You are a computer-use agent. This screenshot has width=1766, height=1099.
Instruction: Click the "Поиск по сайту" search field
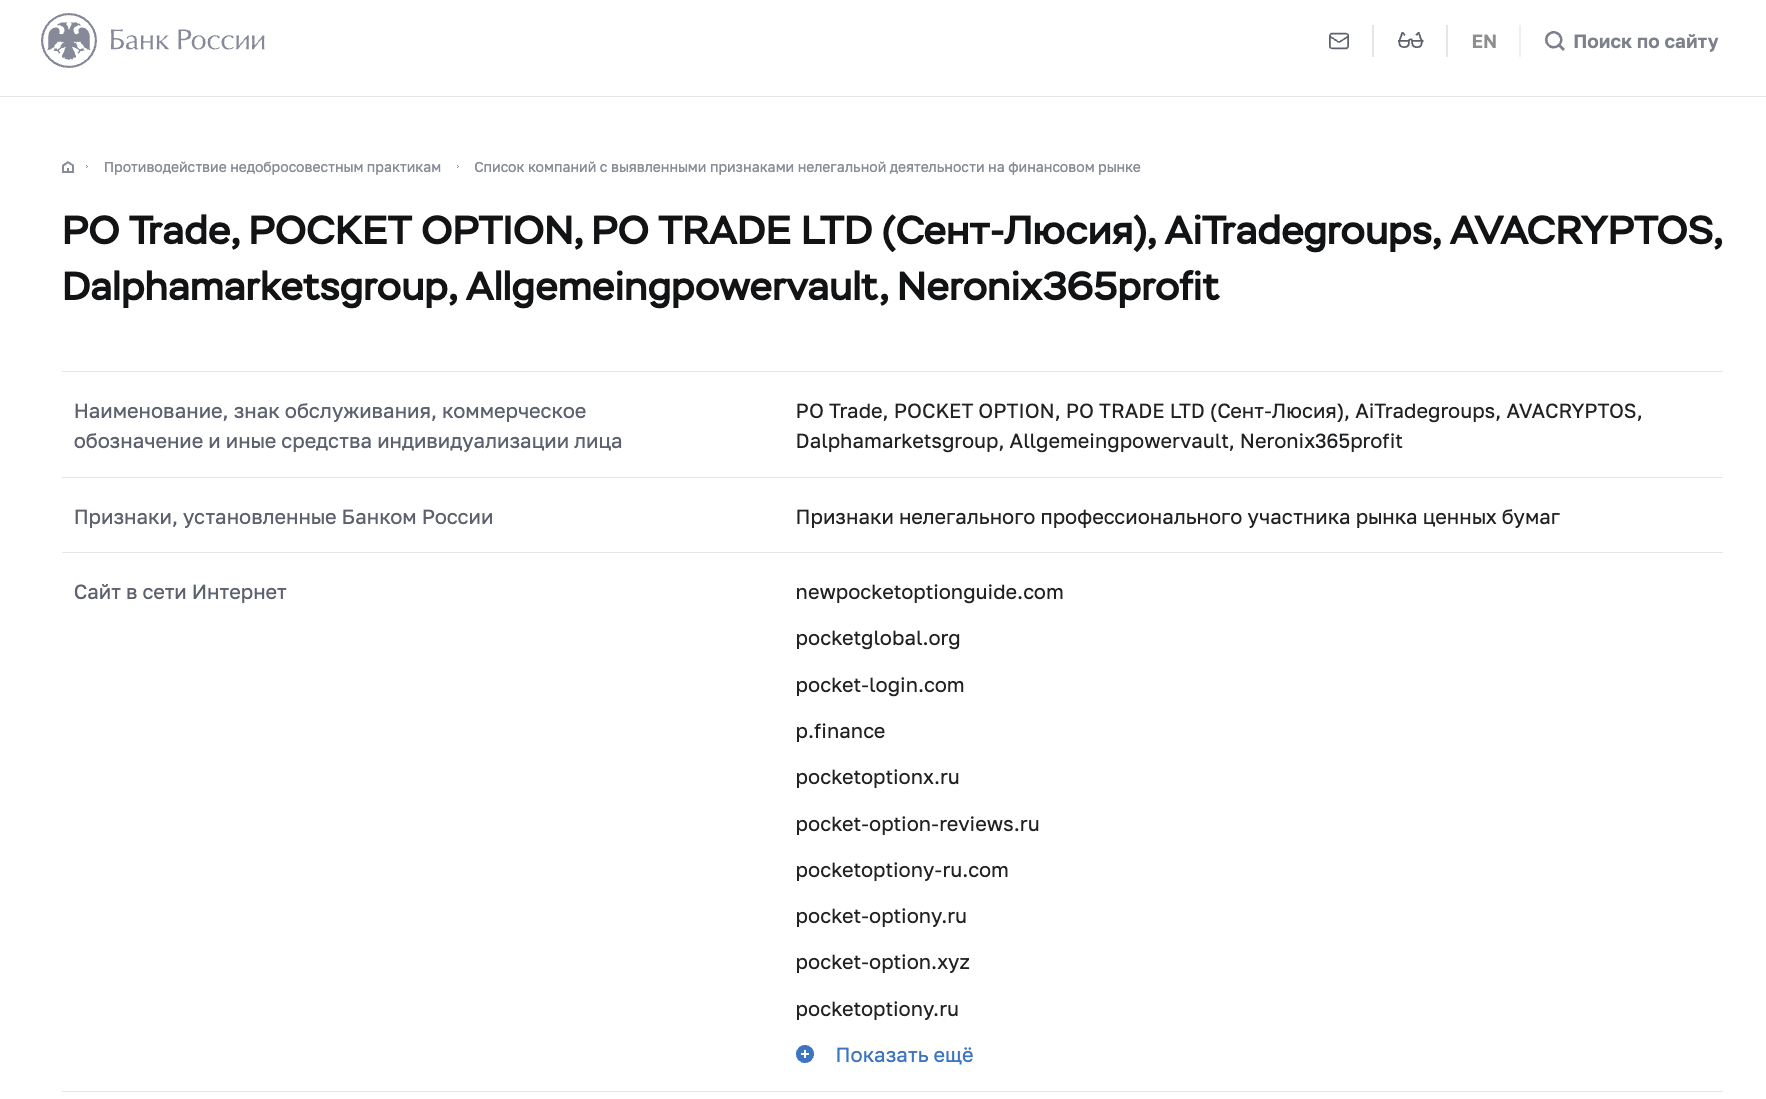coord(1645,41)
